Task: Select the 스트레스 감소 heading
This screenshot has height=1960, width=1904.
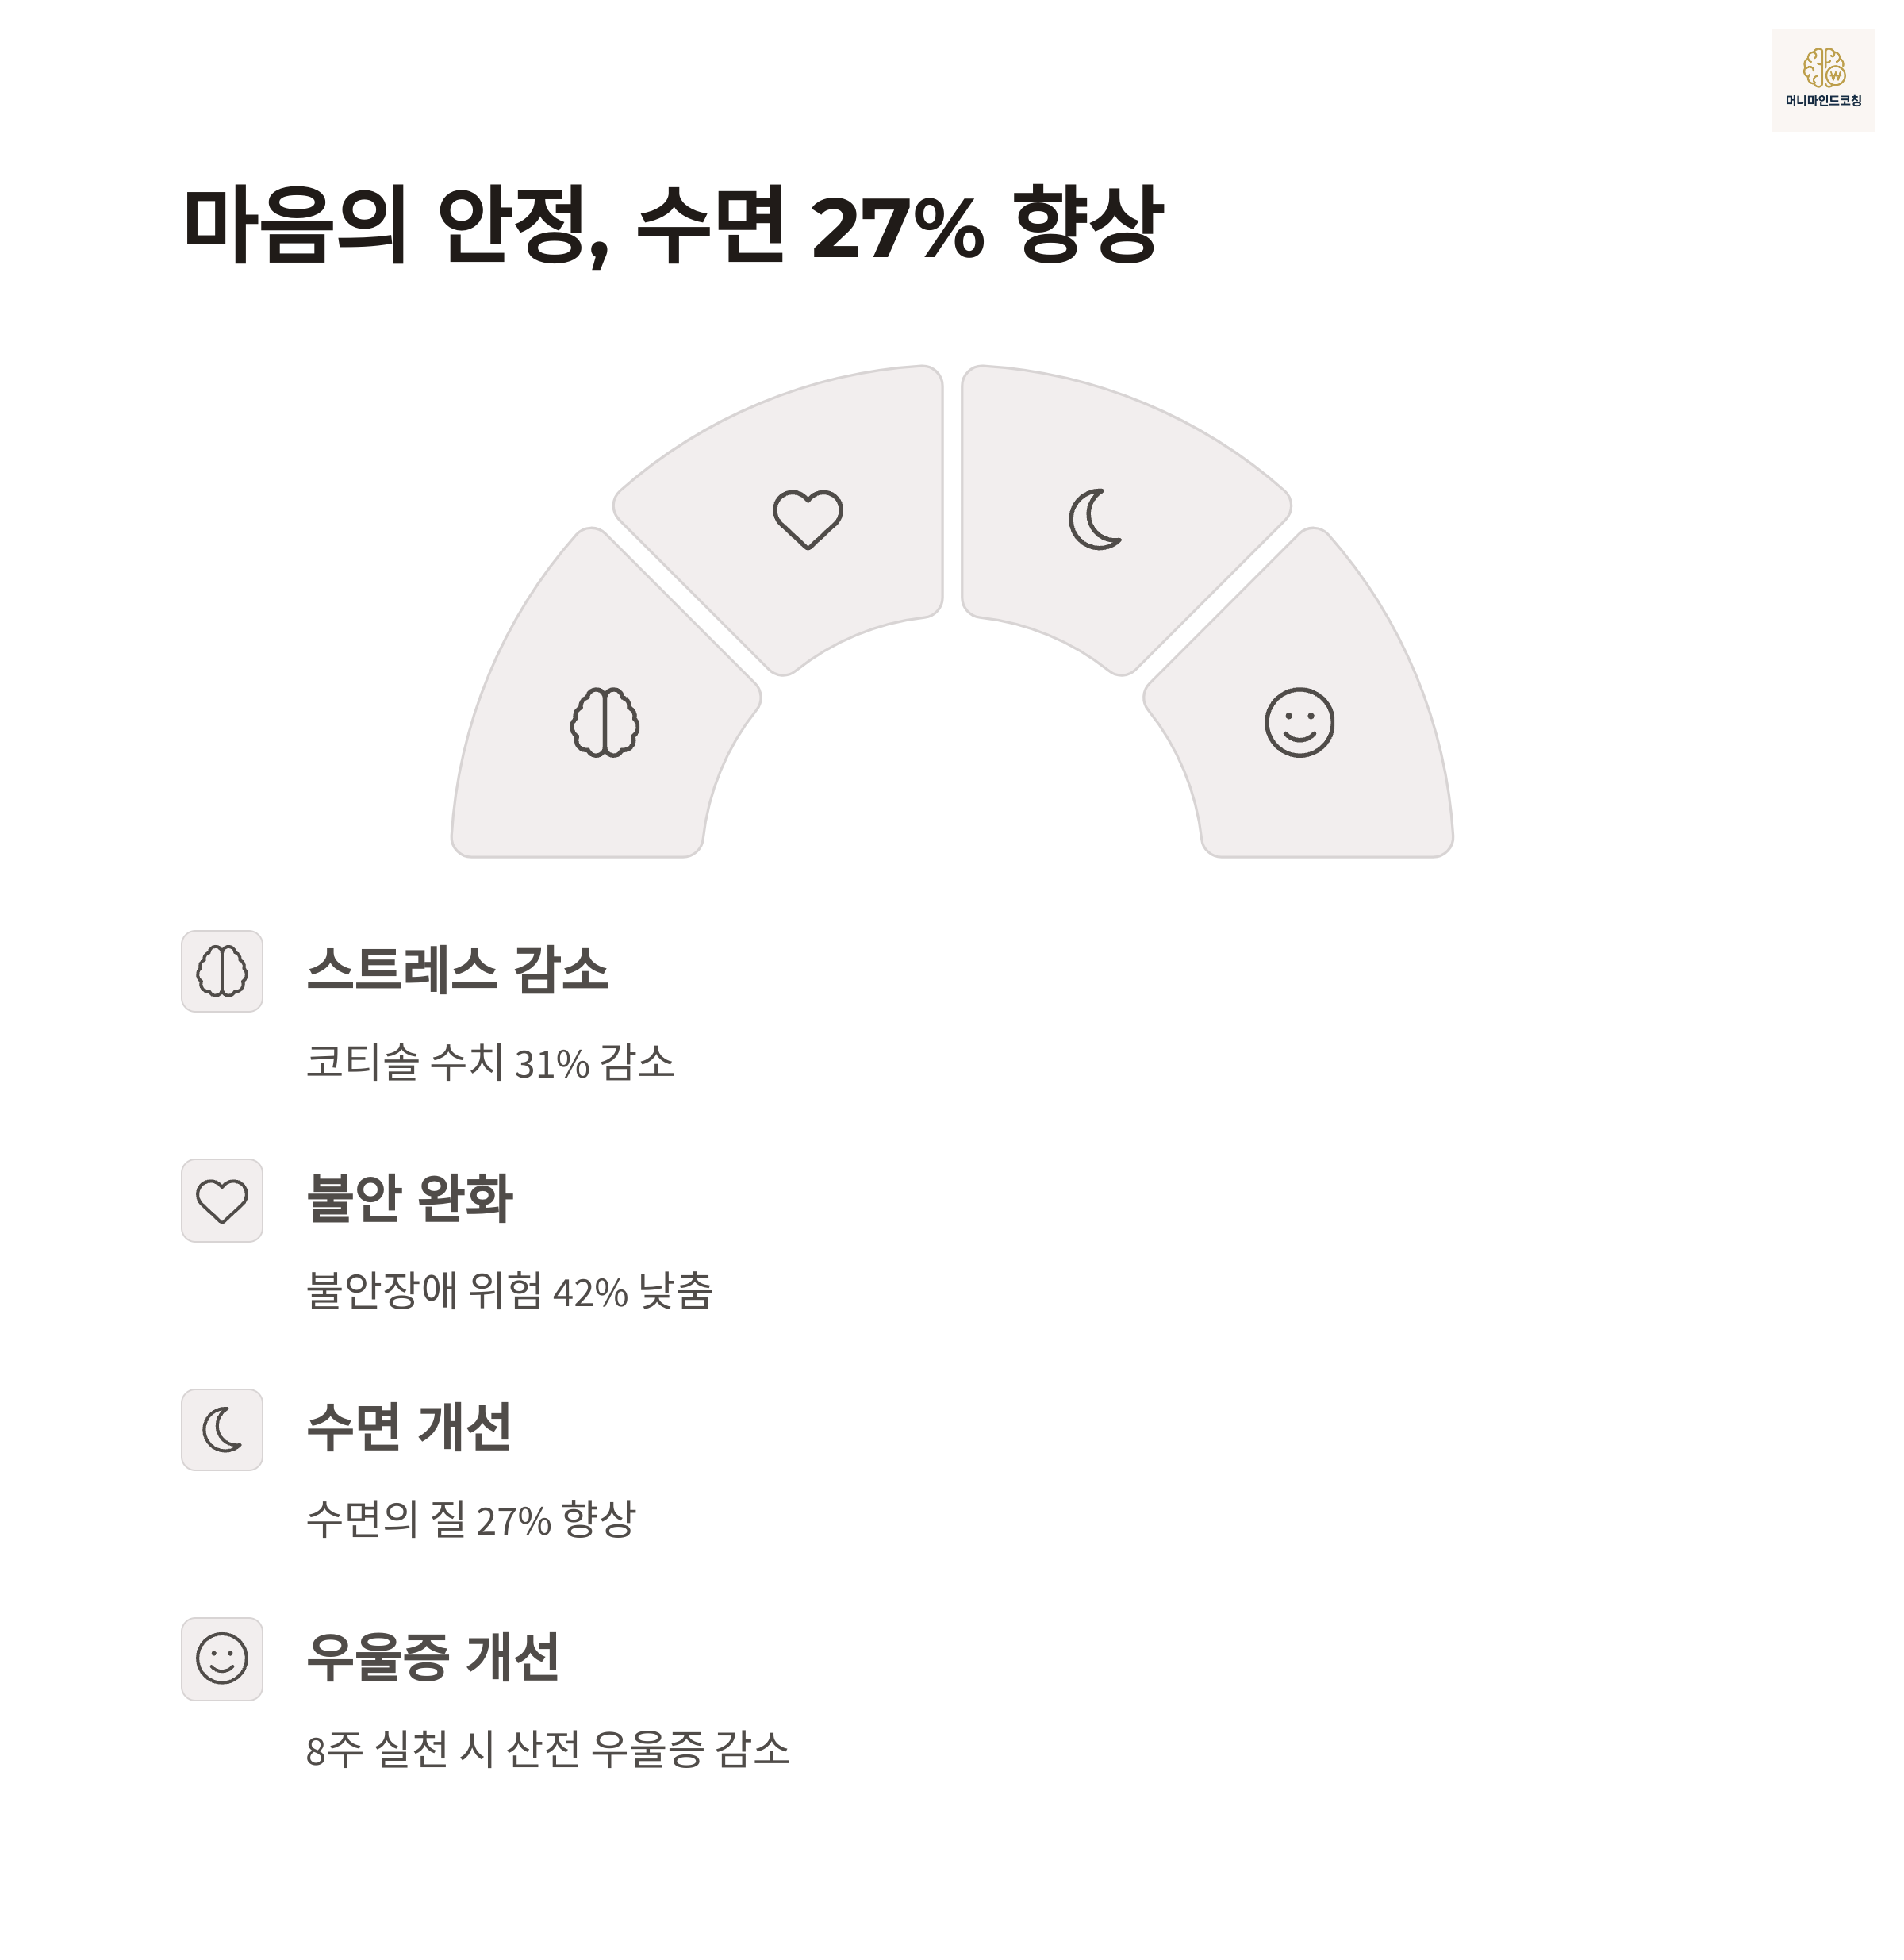Action: (x=458, y=970)
